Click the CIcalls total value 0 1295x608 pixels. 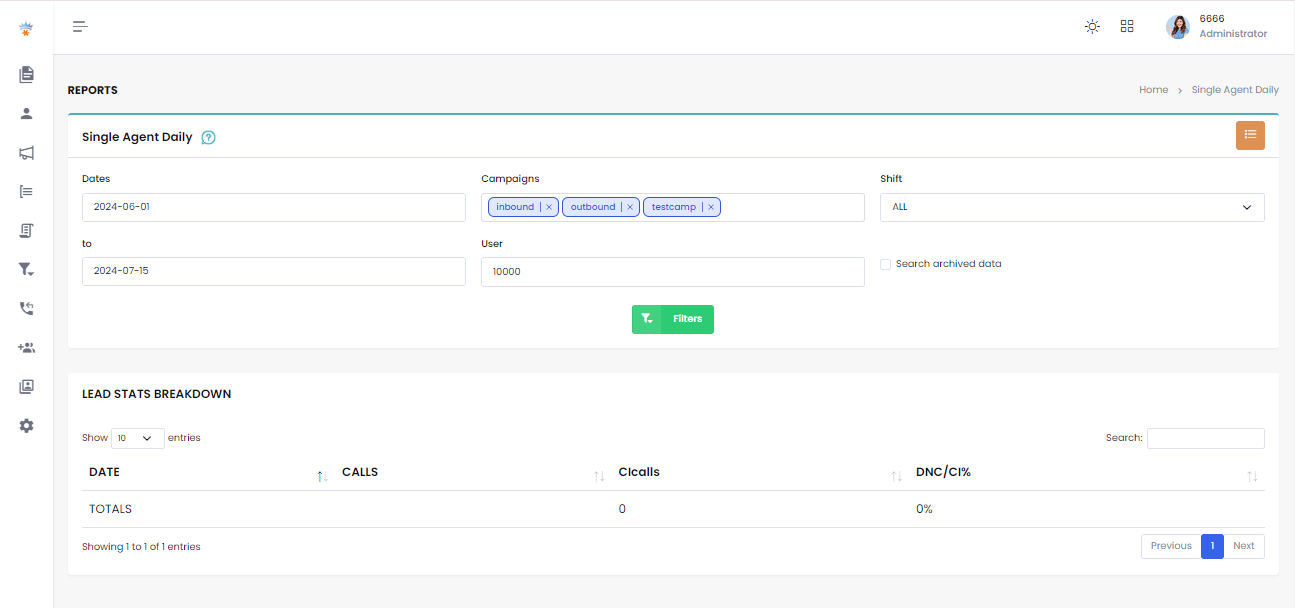click(622, 509)
